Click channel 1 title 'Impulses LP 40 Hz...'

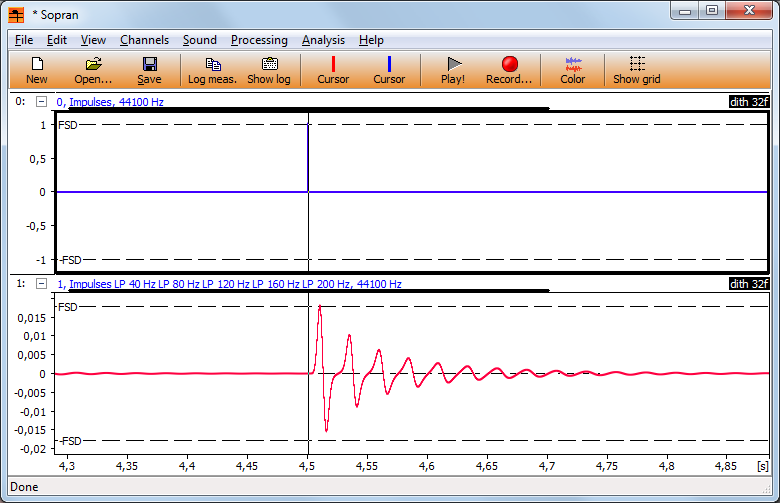[x=228, y=284]
